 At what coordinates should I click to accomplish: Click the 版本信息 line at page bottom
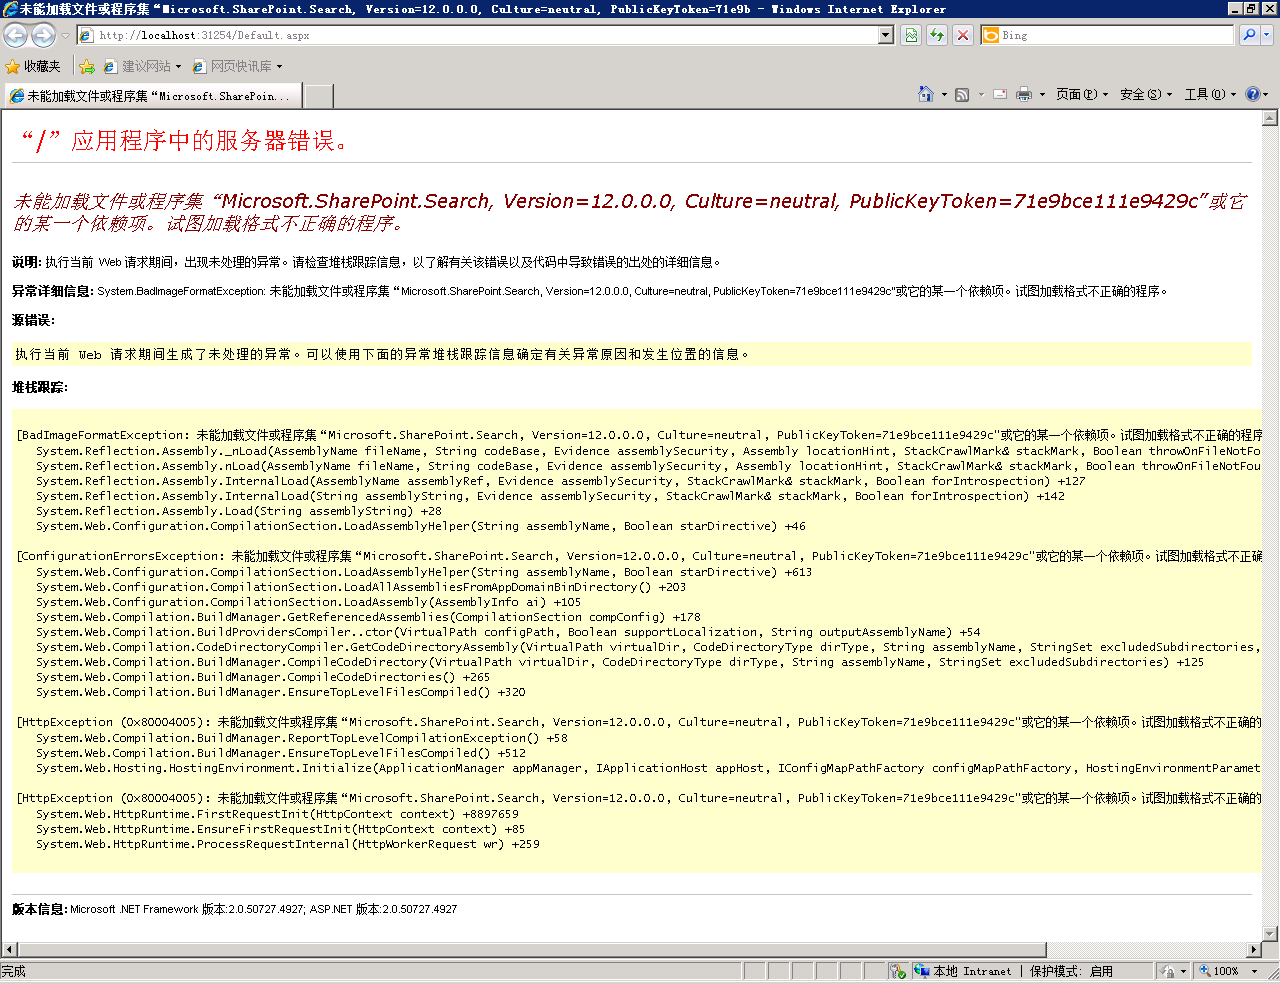(235, 909)
